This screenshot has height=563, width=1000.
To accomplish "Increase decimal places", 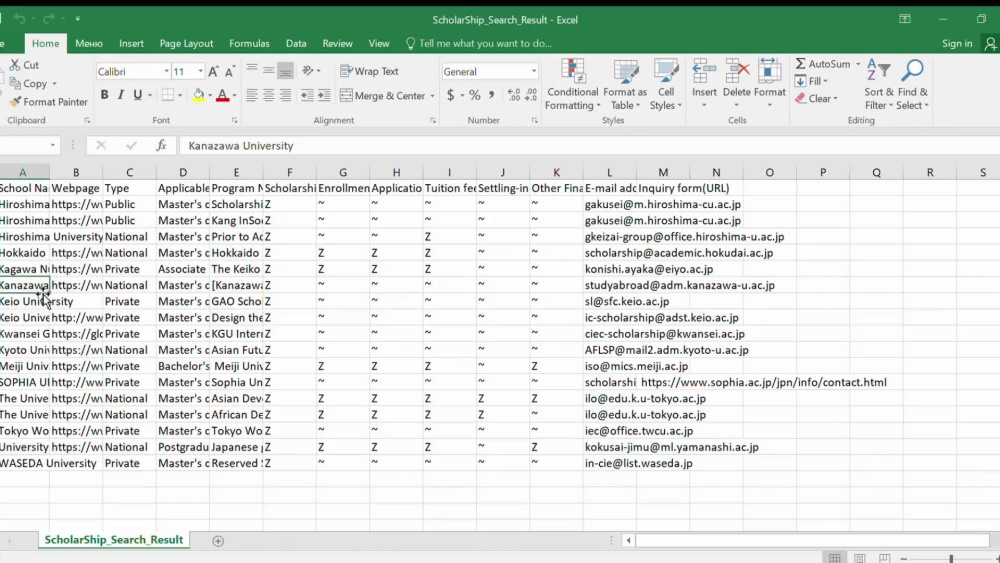I will tap(514, 95).
